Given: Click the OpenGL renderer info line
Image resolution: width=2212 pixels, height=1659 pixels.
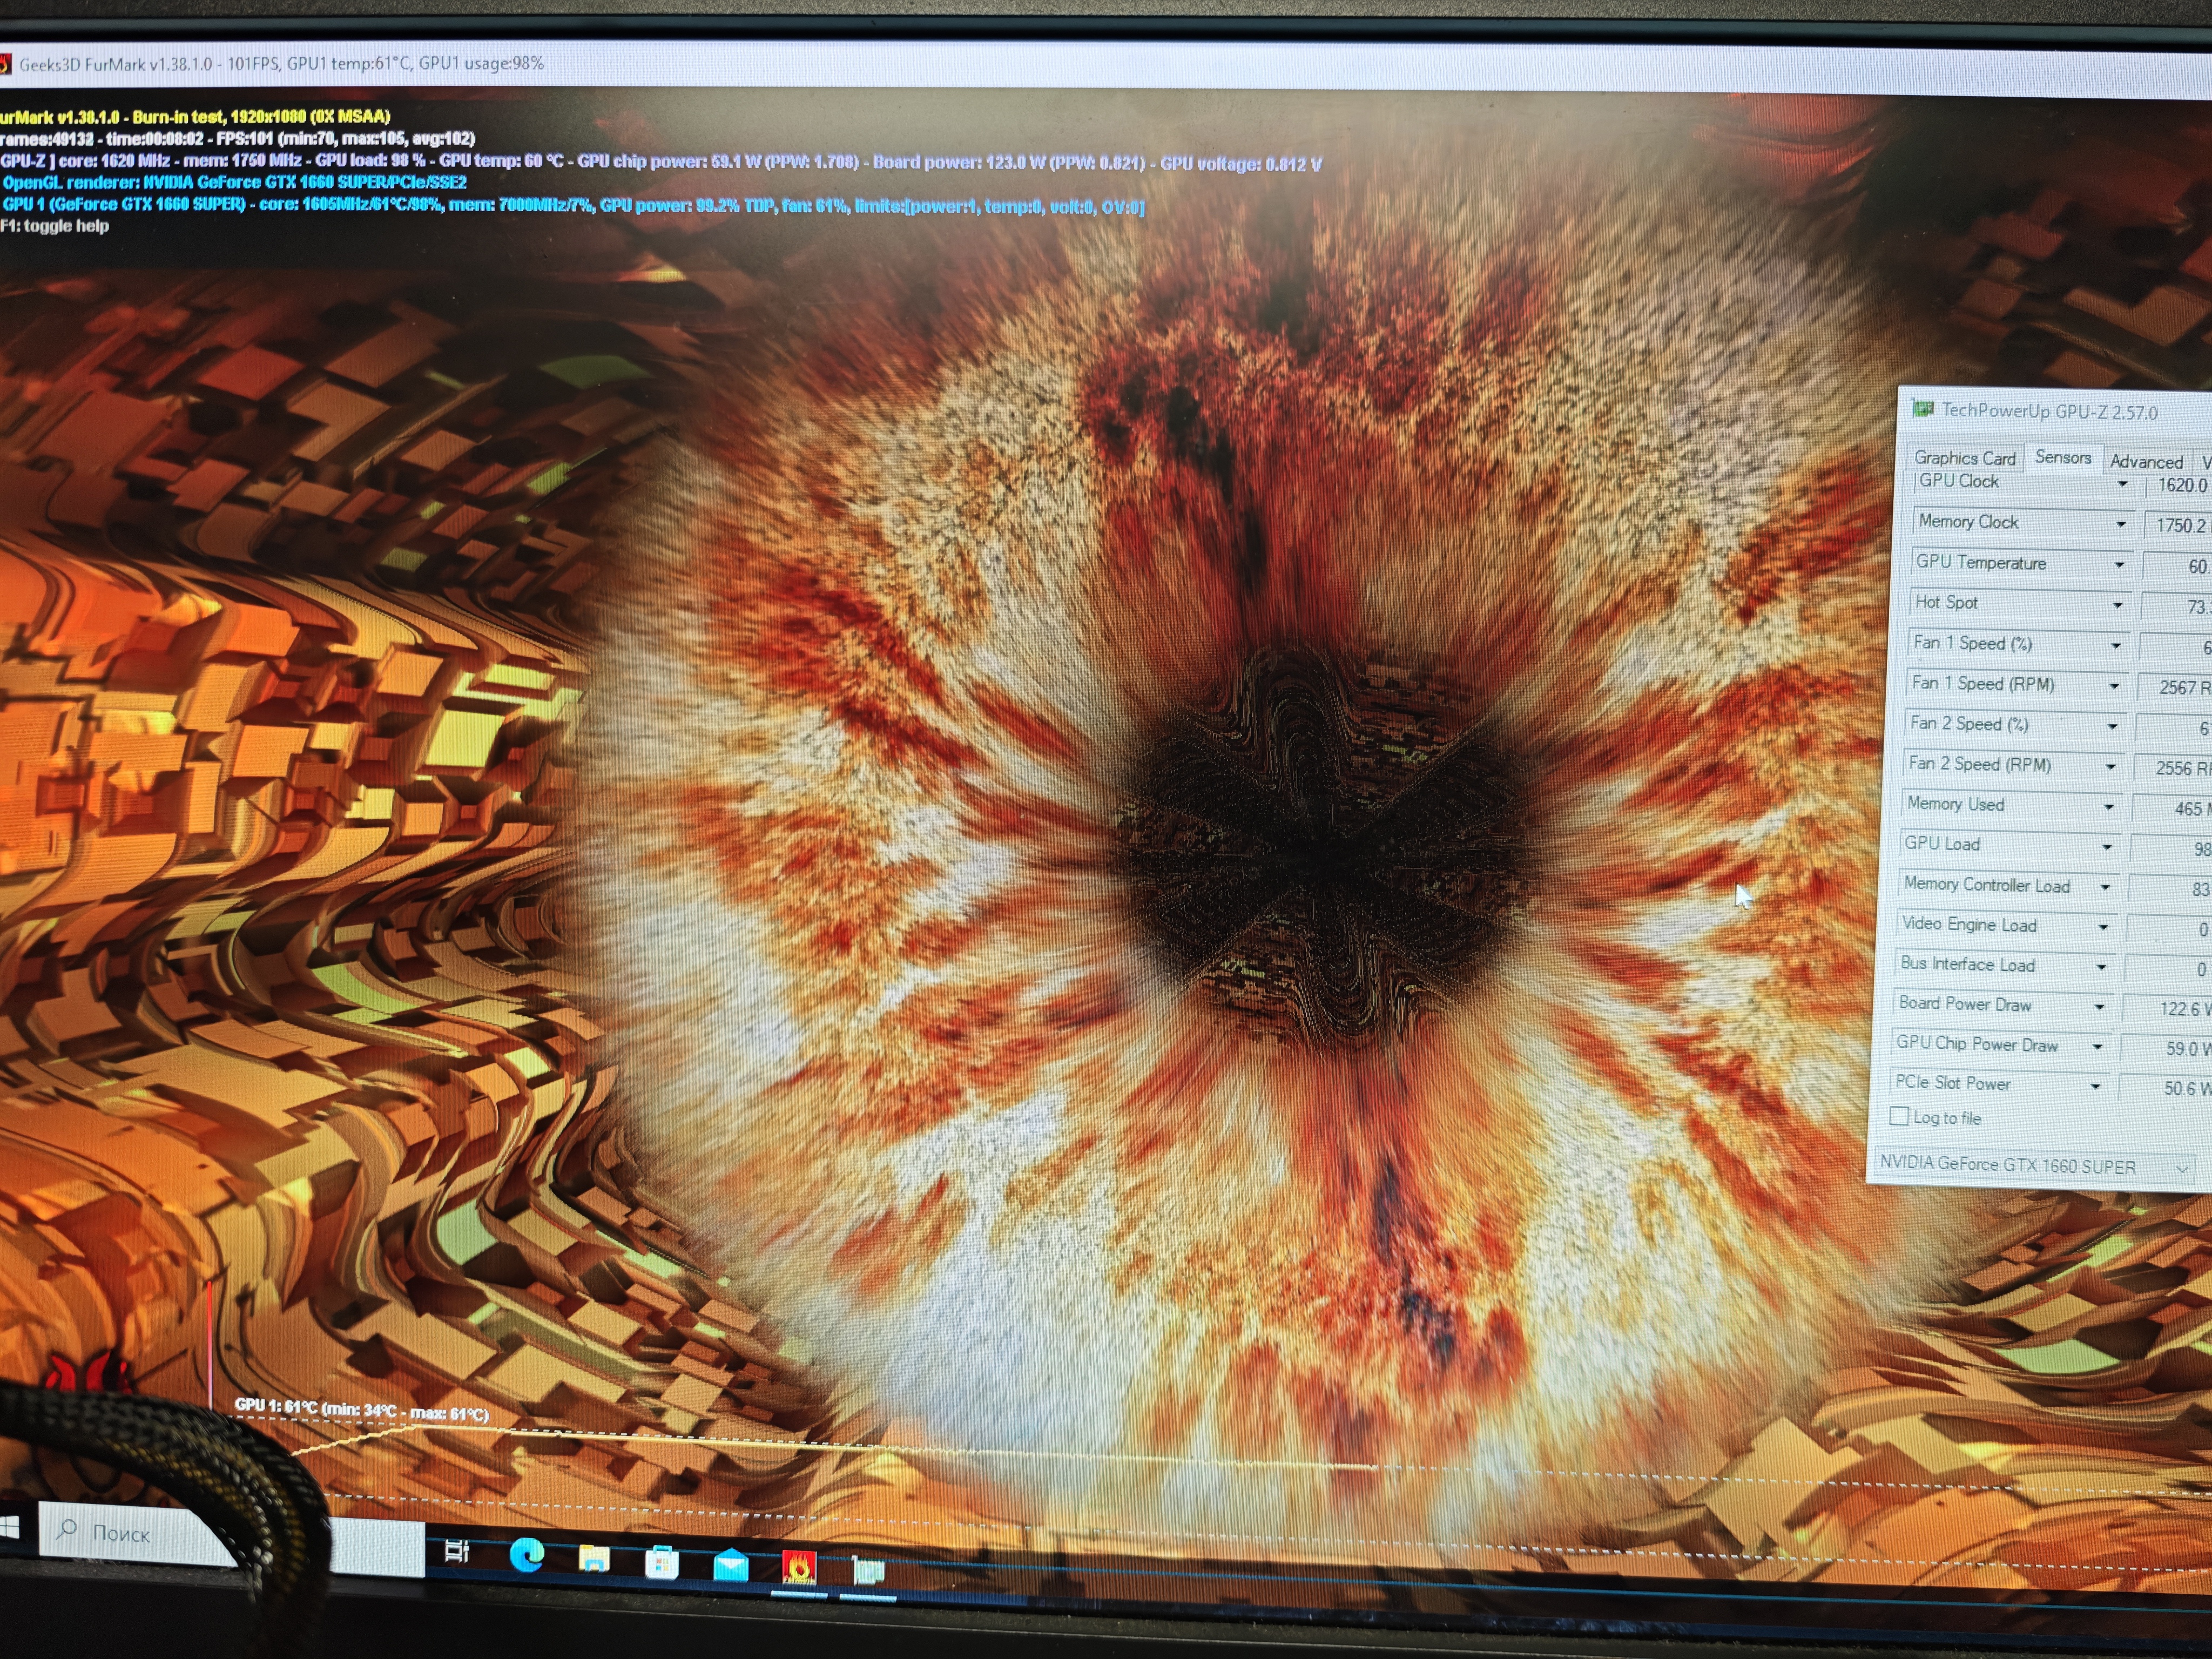Looking at the screenshot, I should click(234, 182).
